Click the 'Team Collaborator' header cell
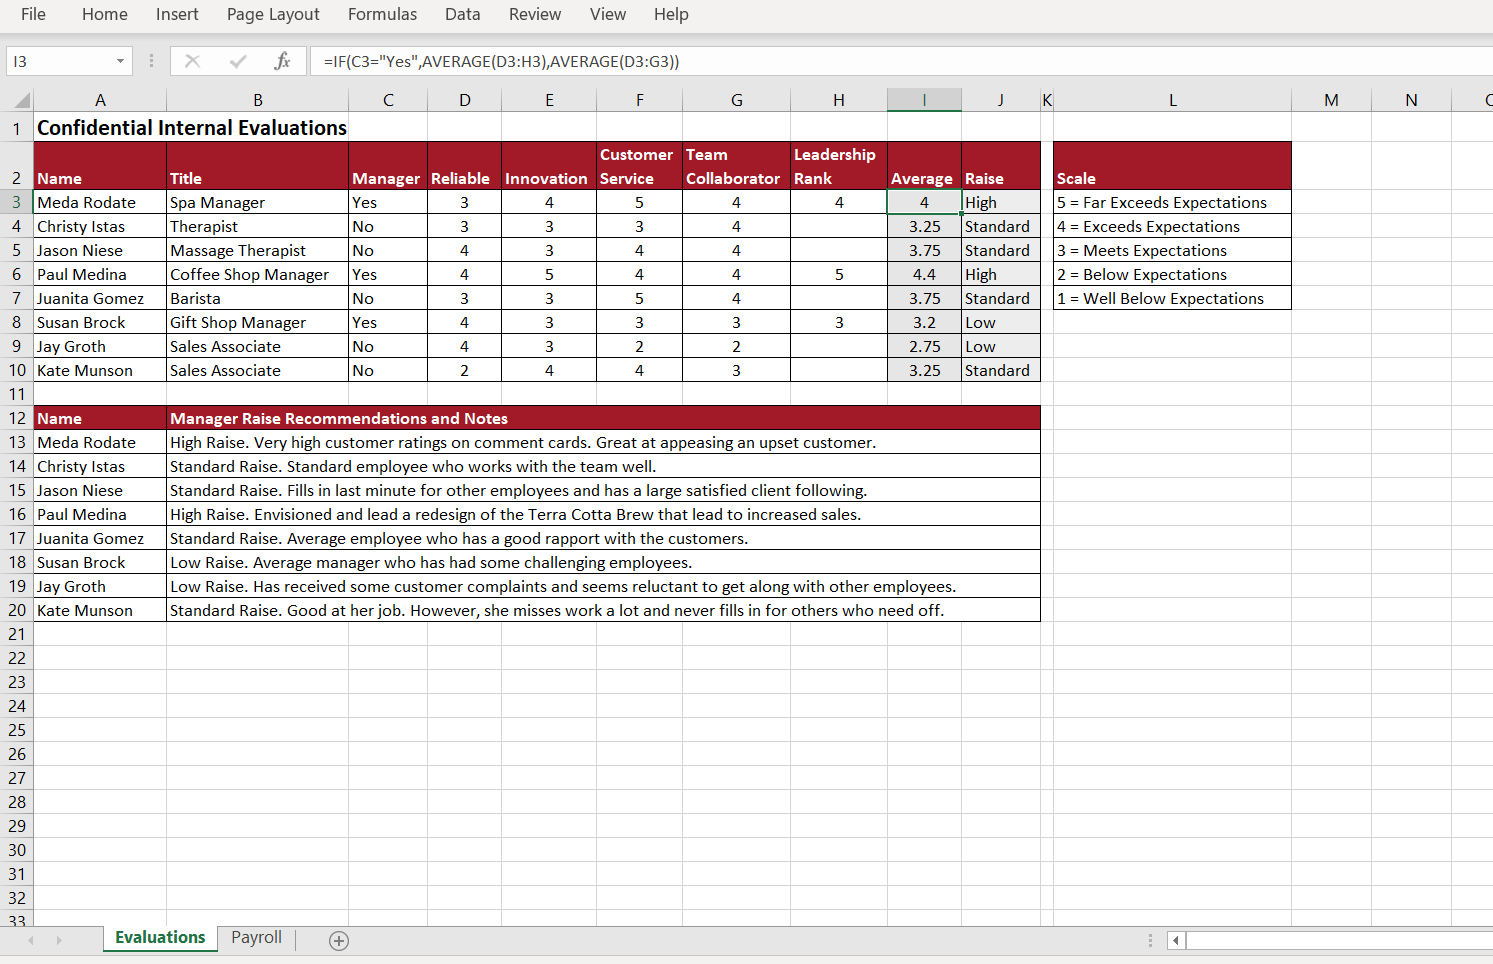Viewport: 1493px width, 964px height. (736, 166)
